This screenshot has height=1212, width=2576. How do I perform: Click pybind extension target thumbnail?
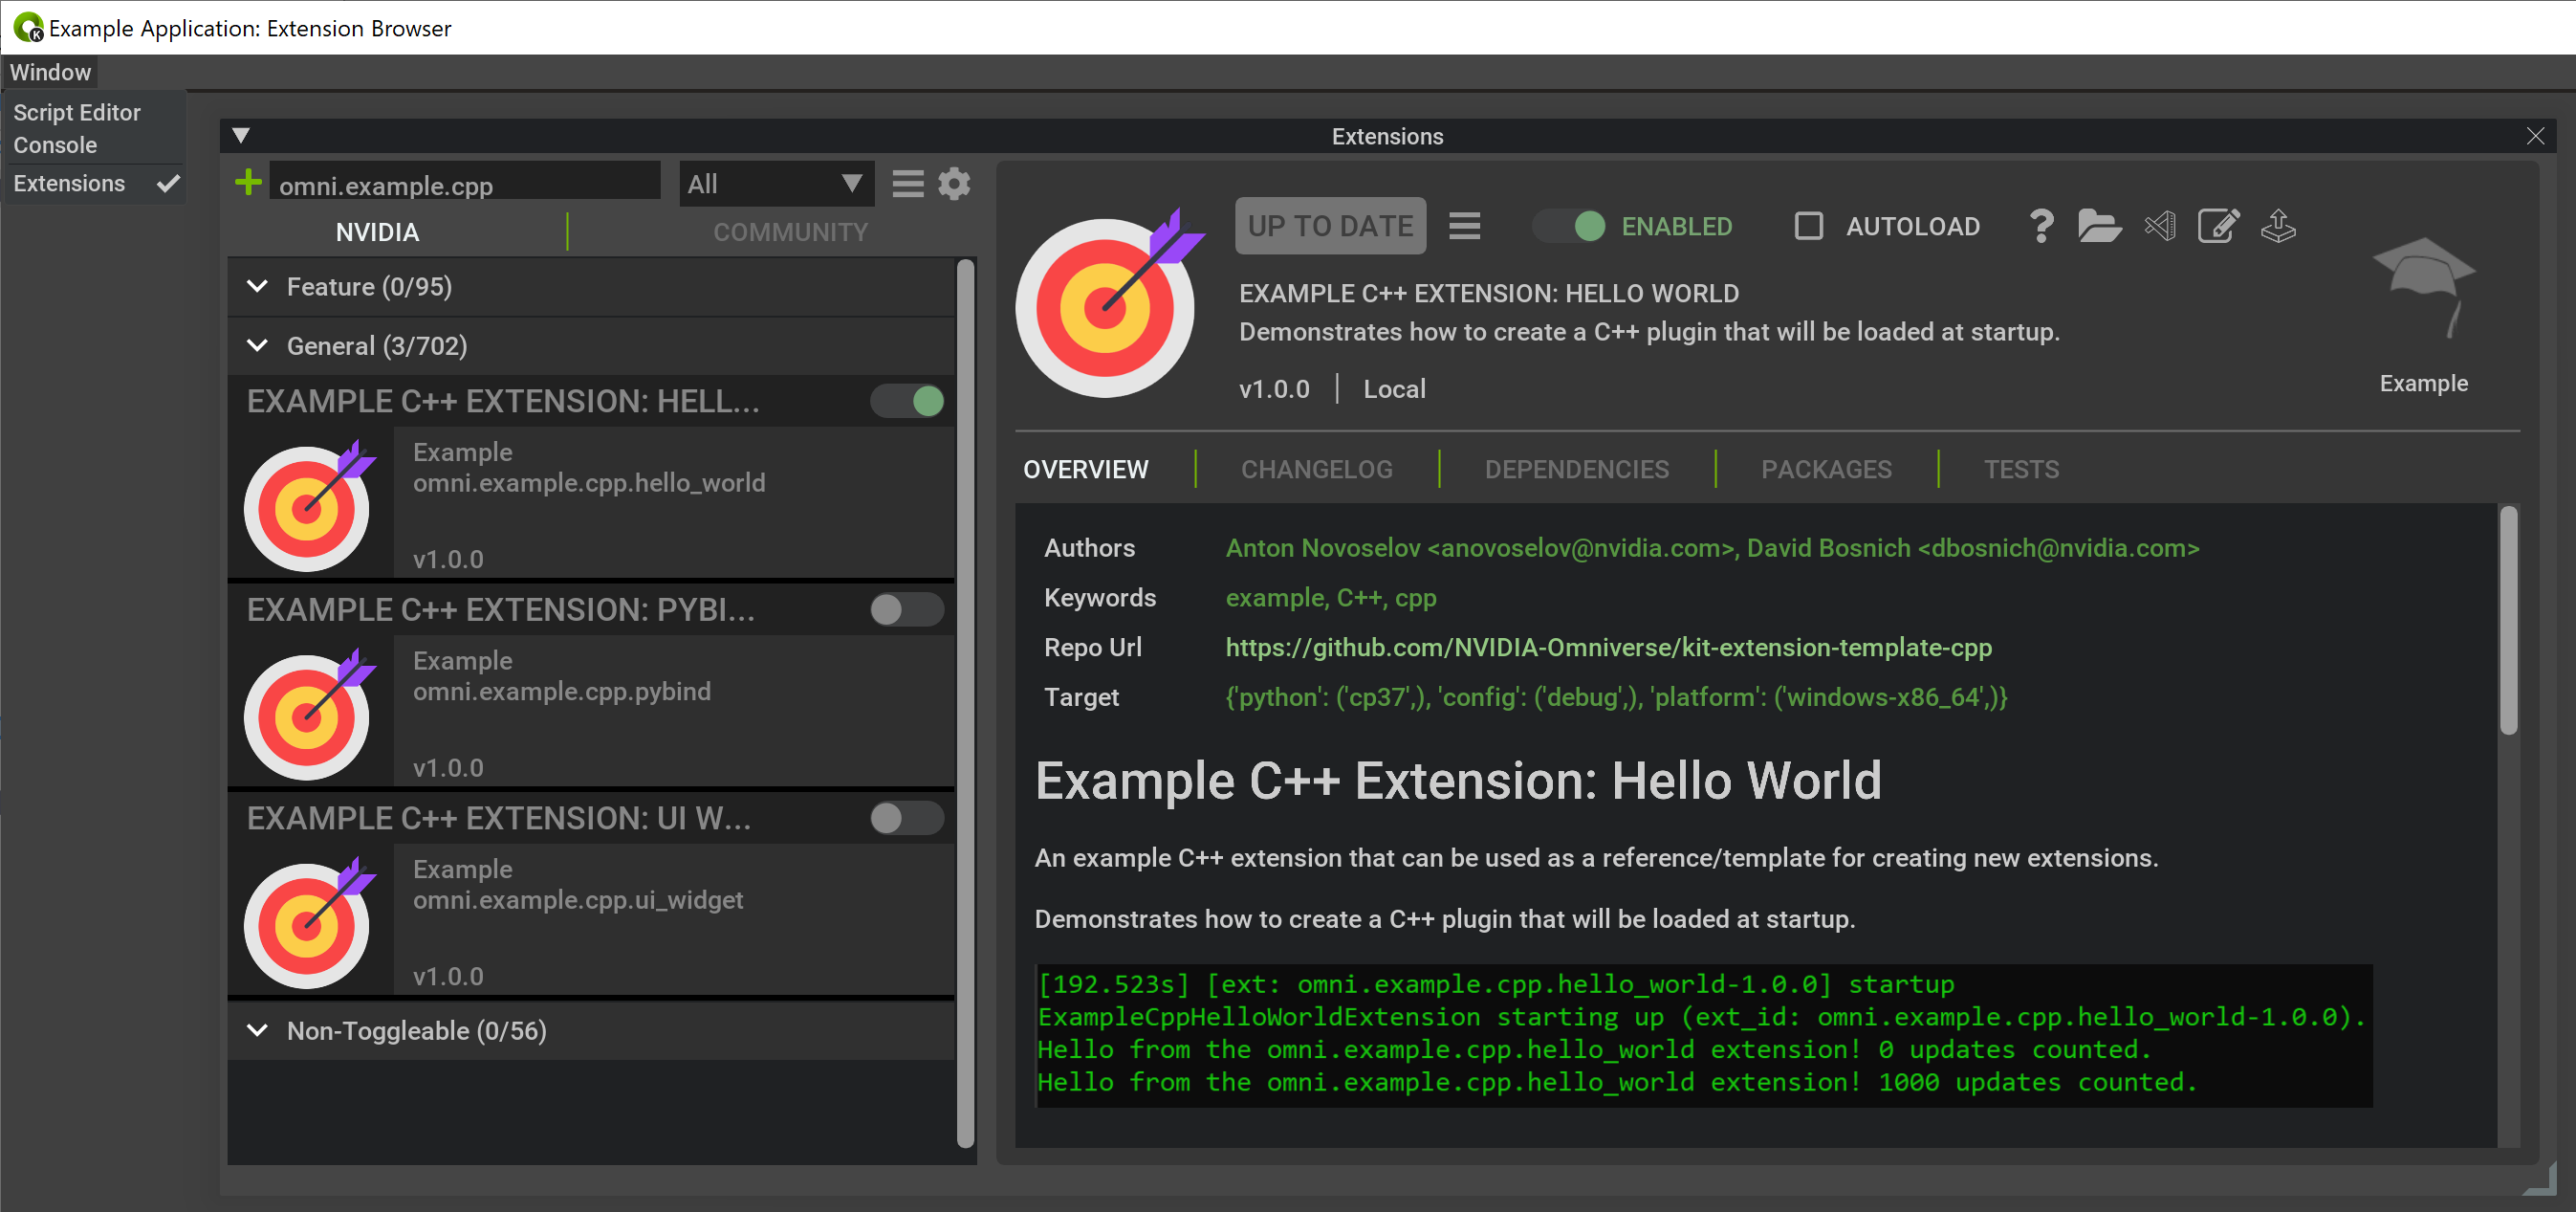(309, 715)
